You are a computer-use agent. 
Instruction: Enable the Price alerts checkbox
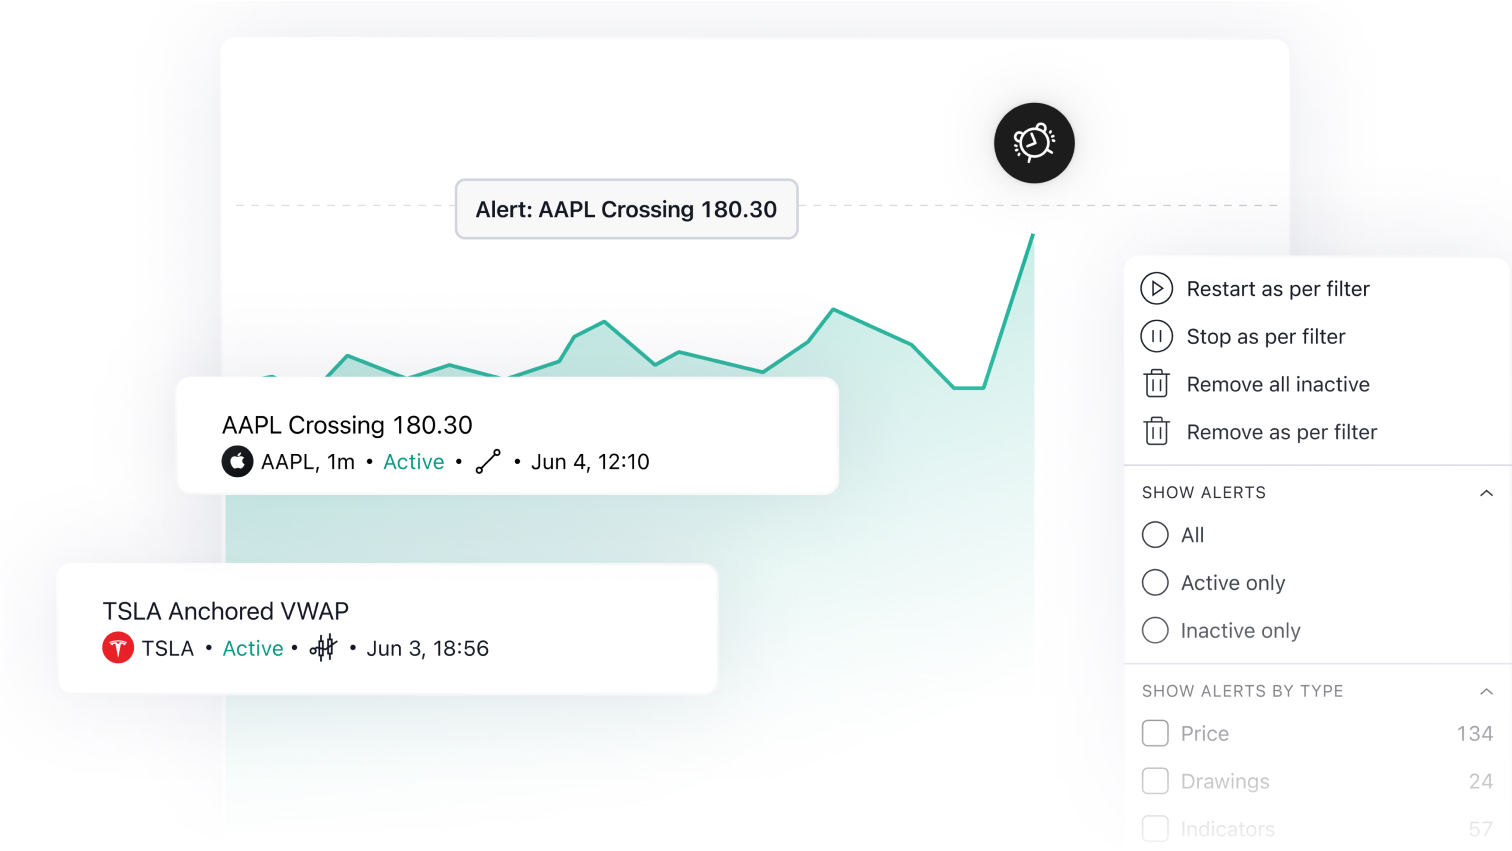[x=1155, y=733]
